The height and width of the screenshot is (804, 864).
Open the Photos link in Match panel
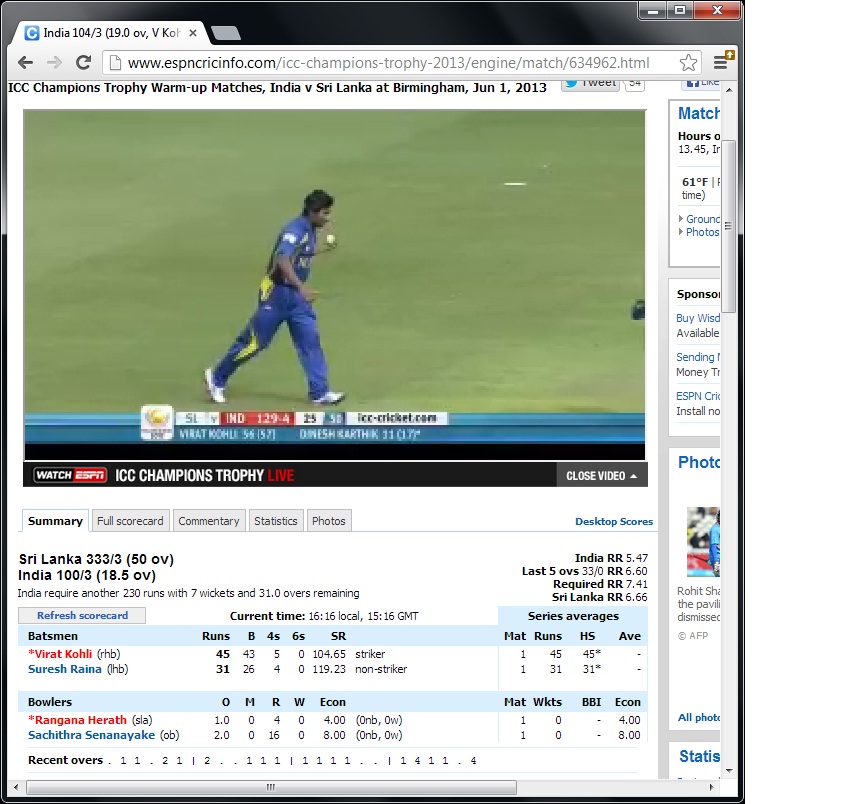[x=703, y=232]
